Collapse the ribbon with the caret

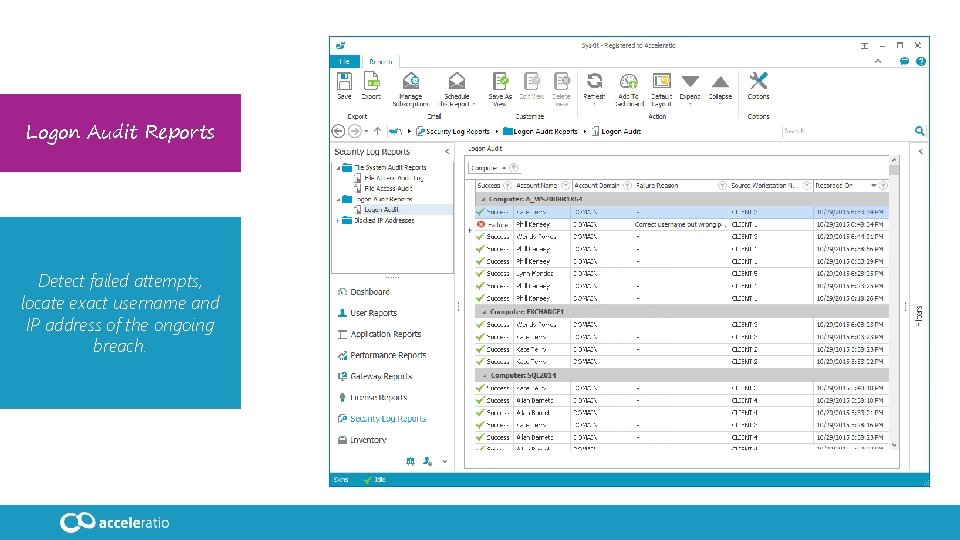click(x=877, y=61)
